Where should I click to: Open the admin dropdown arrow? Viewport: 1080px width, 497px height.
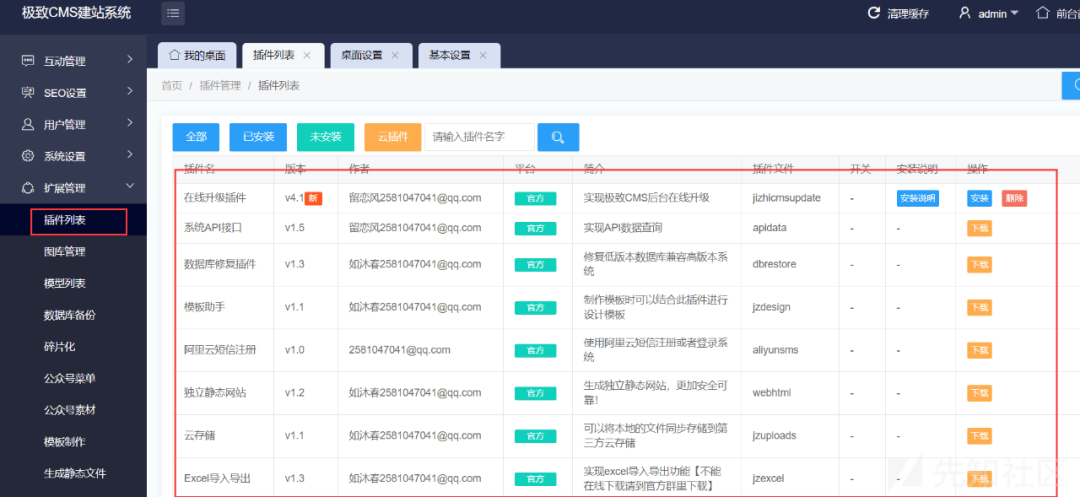pyautogui.click(x=1014, y=14)
